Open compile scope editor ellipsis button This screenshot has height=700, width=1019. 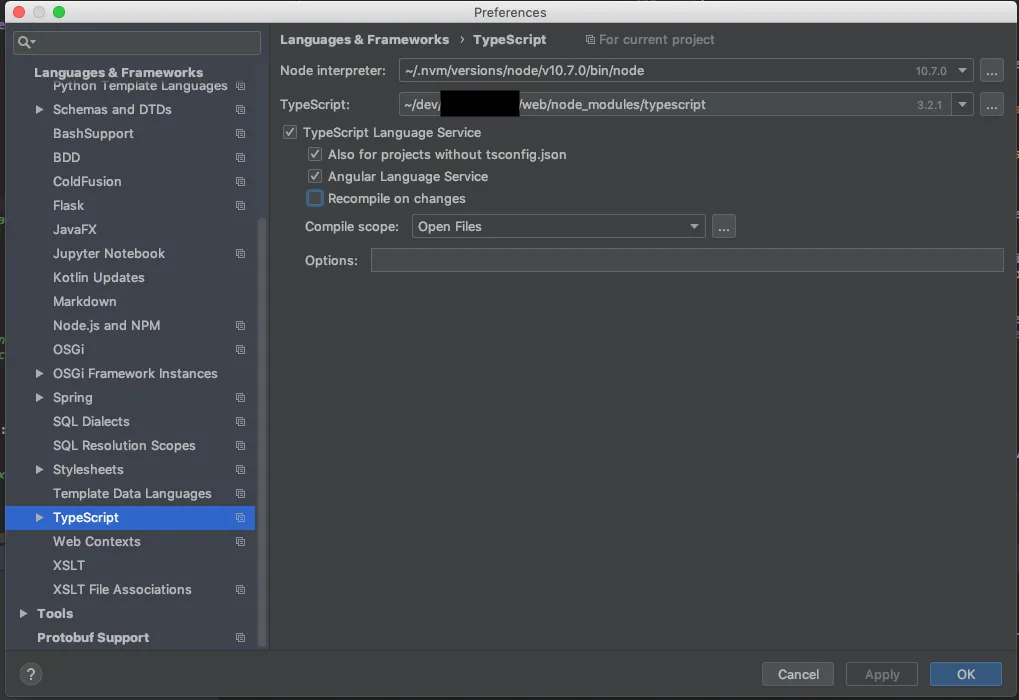[x=724, y=226]
